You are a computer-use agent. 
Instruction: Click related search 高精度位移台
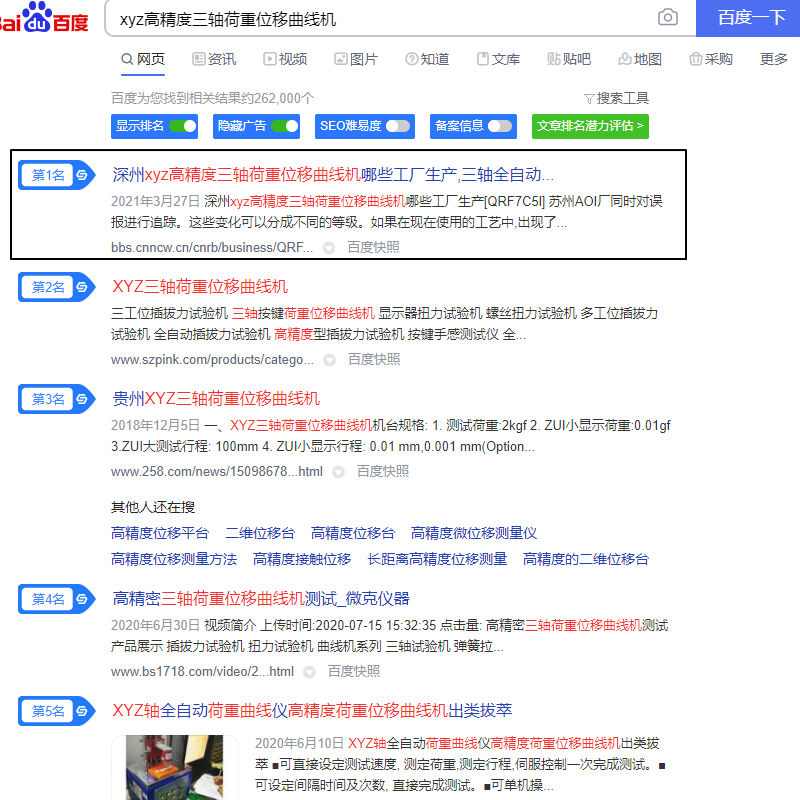pos(353,533)
